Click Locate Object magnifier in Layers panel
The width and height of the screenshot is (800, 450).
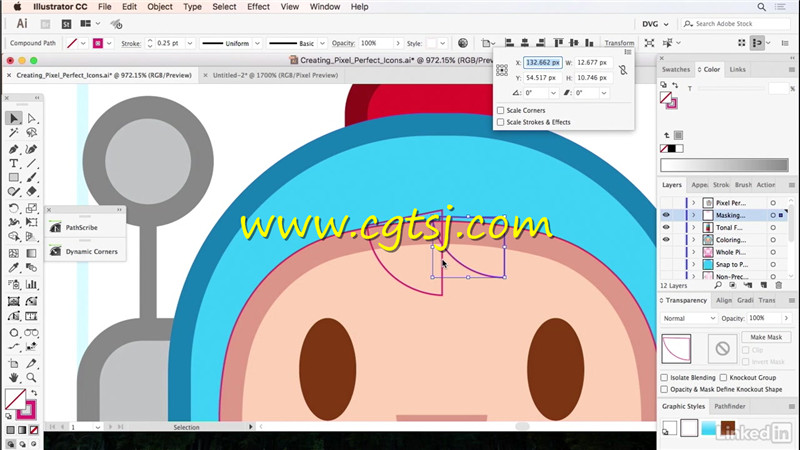coord(718,286)
